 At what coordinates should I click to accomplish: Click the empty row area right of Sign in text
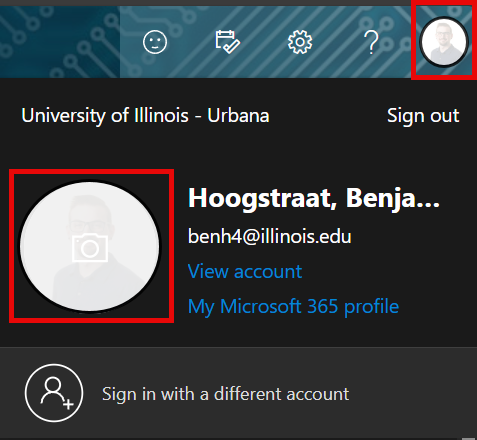pos(413,393)
